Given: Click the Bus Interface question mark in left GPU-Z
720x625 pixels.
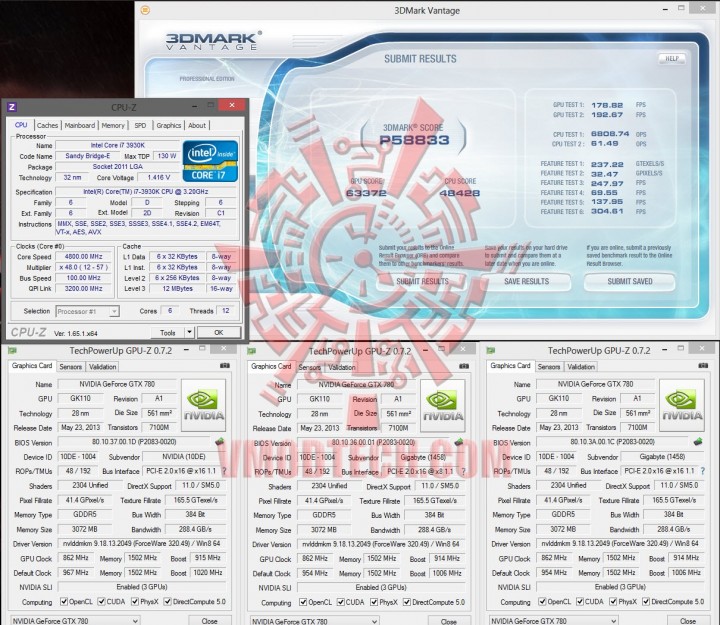Looking at the screenshot, I should (224, 471).
